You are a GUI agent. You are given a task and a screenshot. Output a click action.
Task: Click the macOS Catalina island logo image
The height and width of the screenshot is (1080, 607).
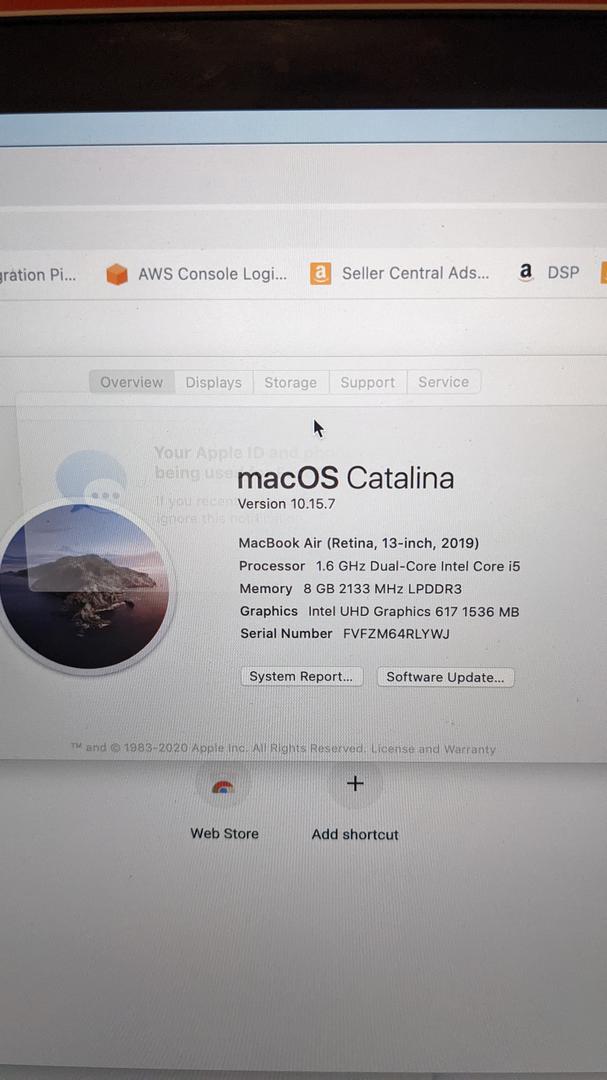point(85,586)
